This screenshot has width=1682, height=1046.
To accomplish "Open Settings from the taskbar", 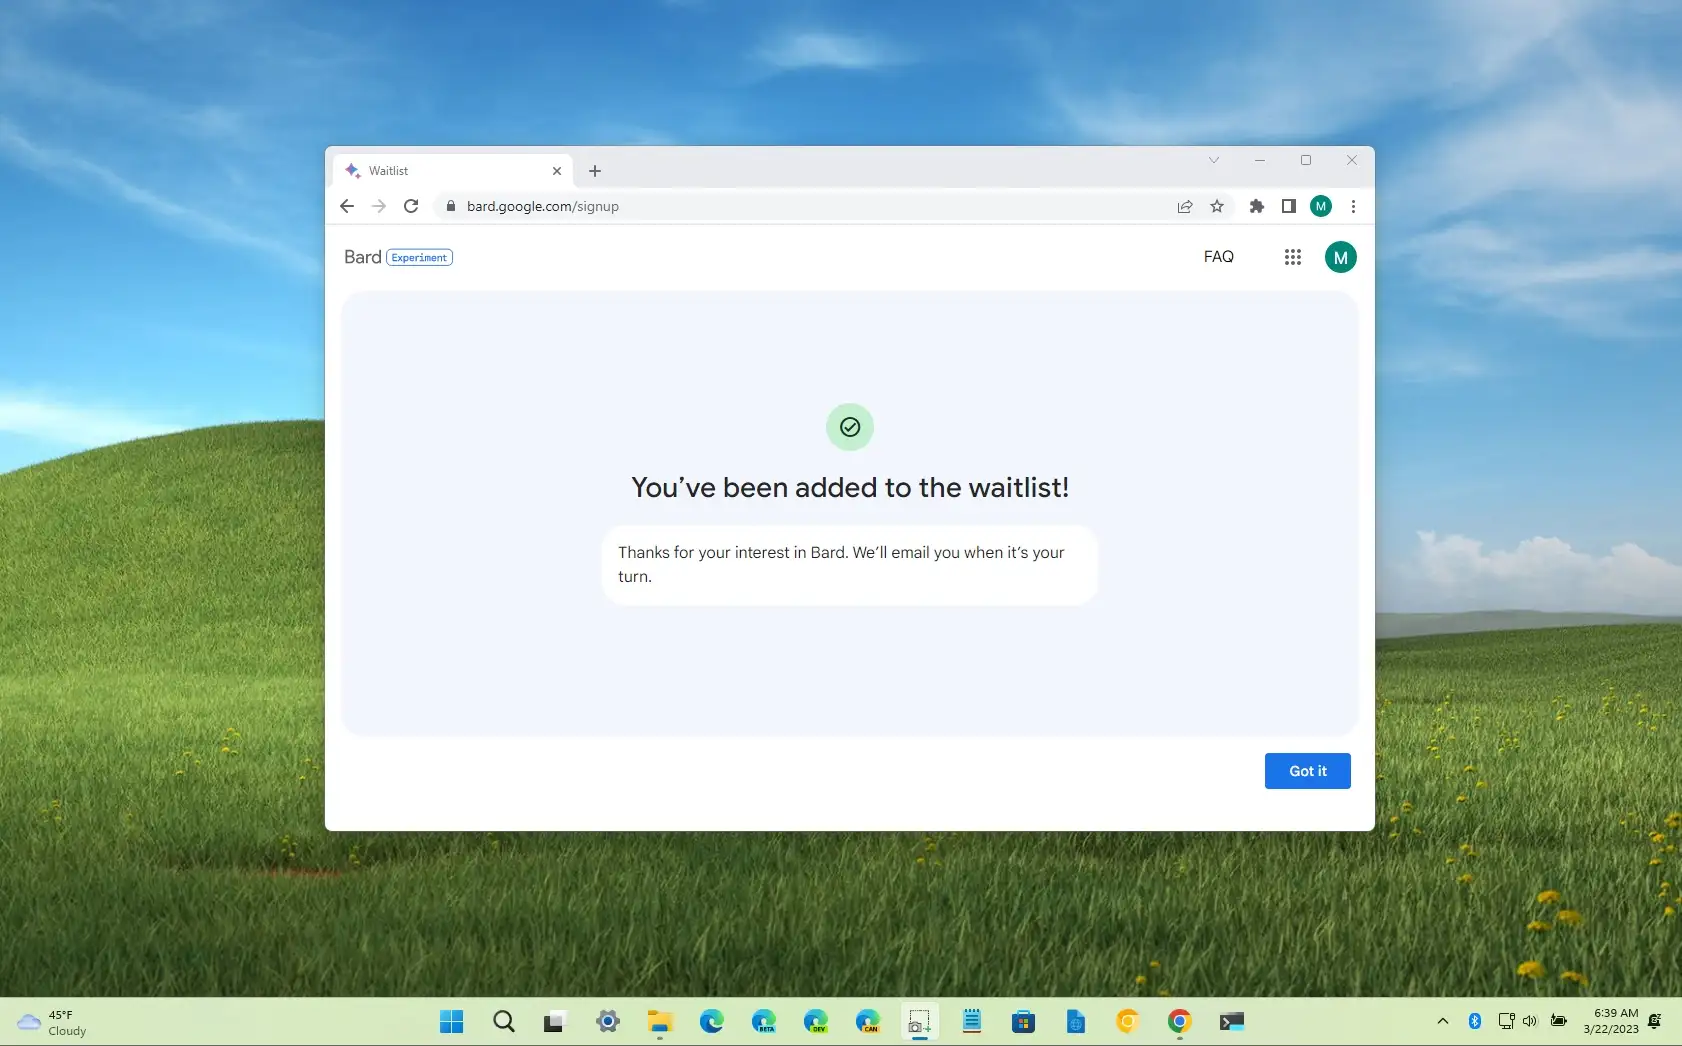I will (x=608, y=1021).
